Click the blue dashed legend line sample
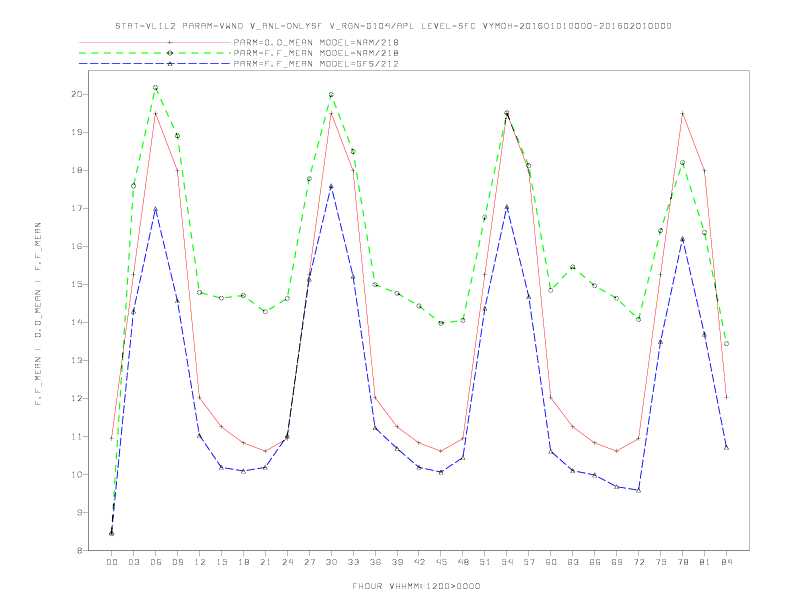The width and height of the screenshot is (792, 612). (x=155, y=64)
